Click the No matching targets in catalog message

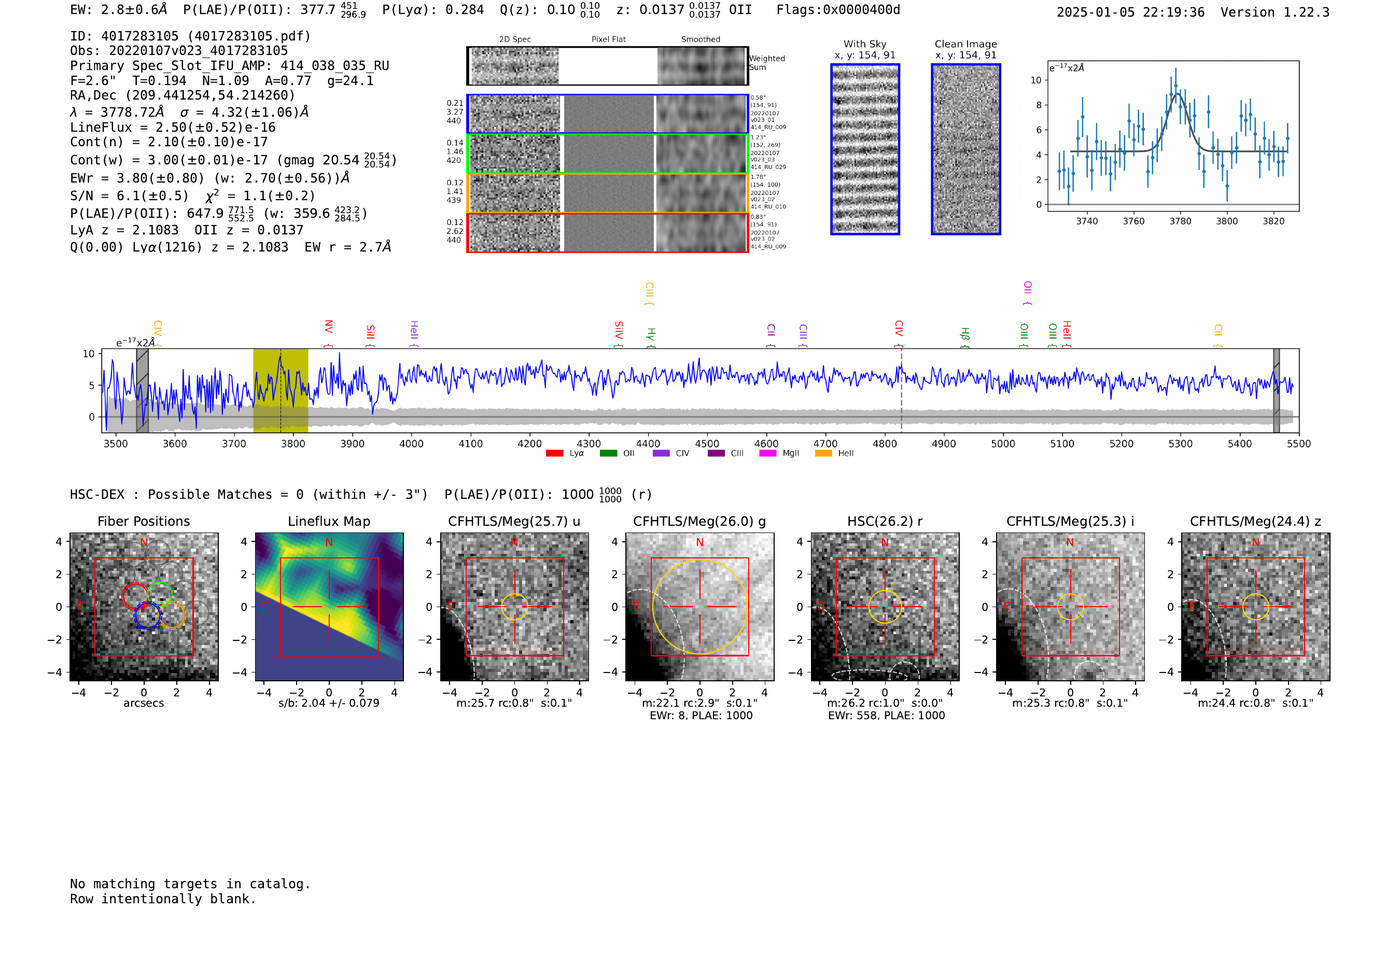(190, 884)
